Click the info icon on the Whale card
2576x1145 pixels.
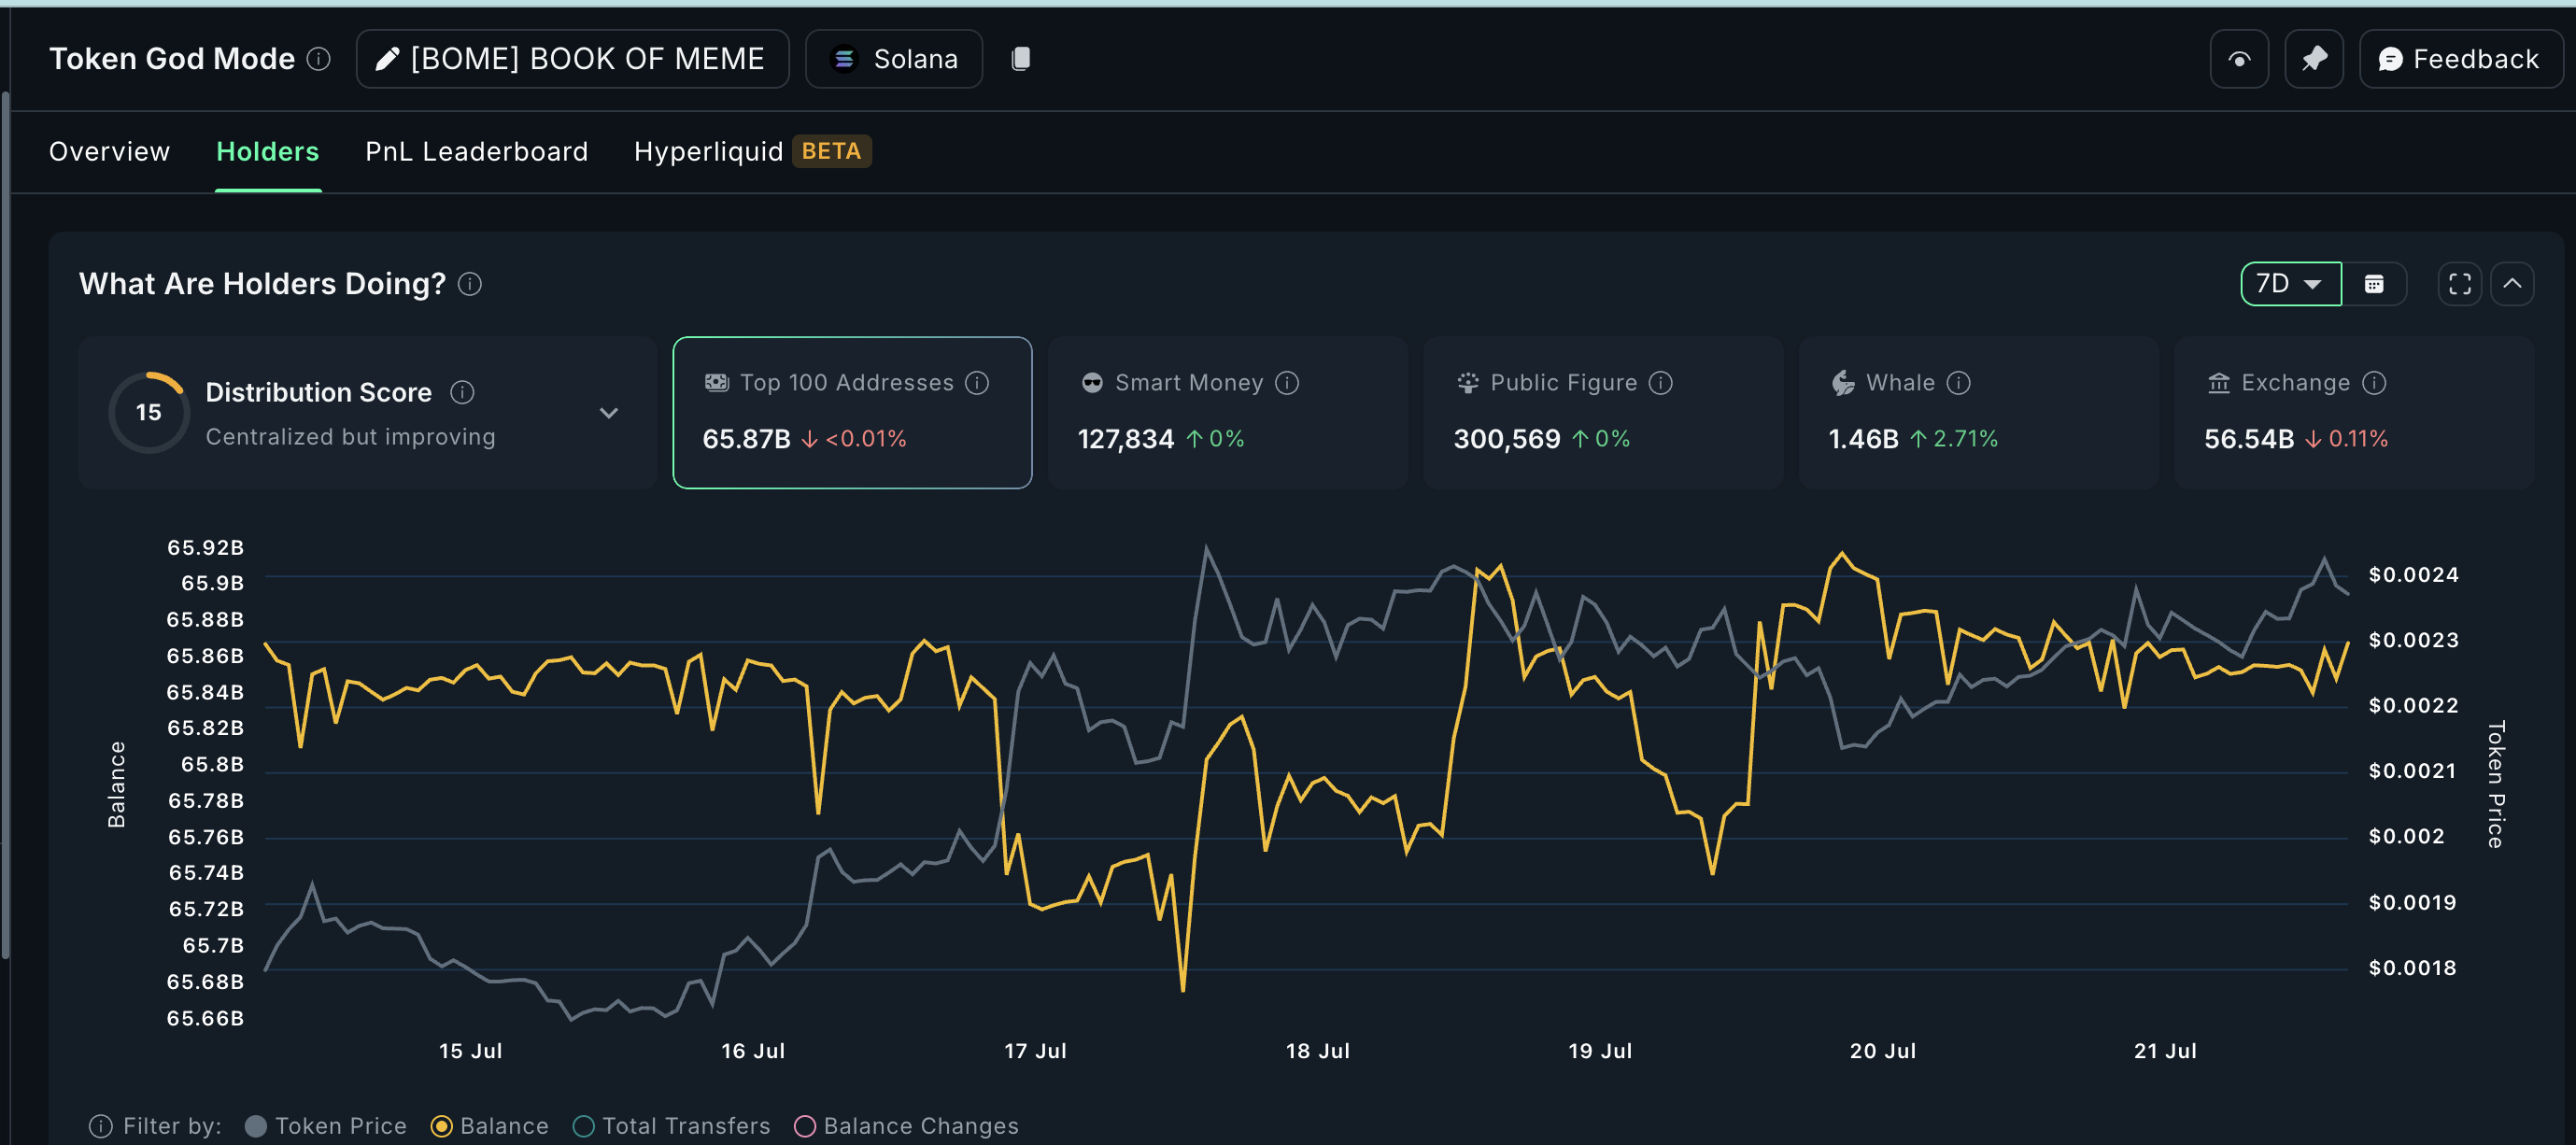[1957, 382]
